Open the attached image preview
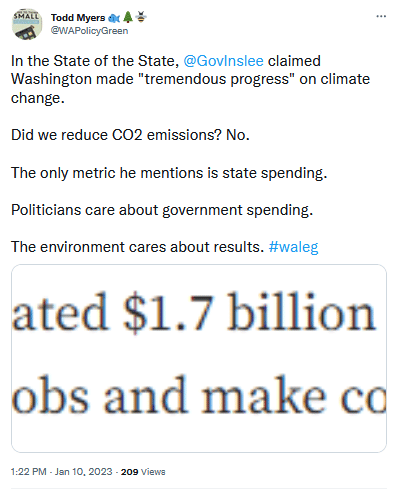Screen dimensions: 396x491 pos(199,358)
